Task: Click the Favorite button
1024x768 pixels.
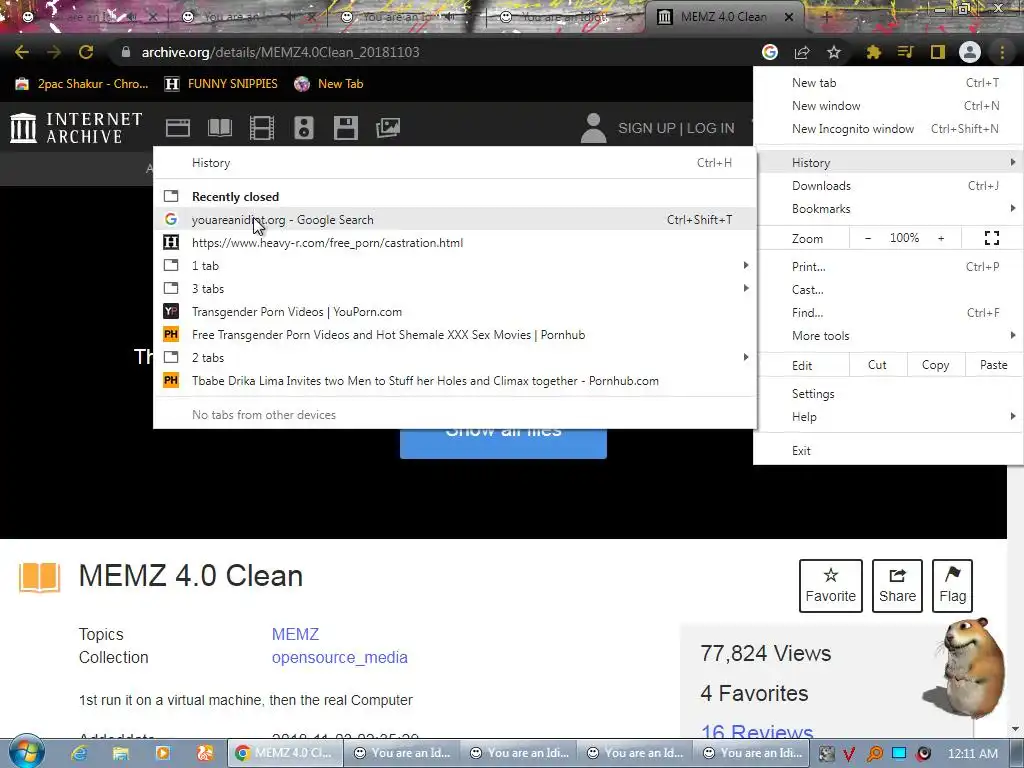Action: click(831, 586)
